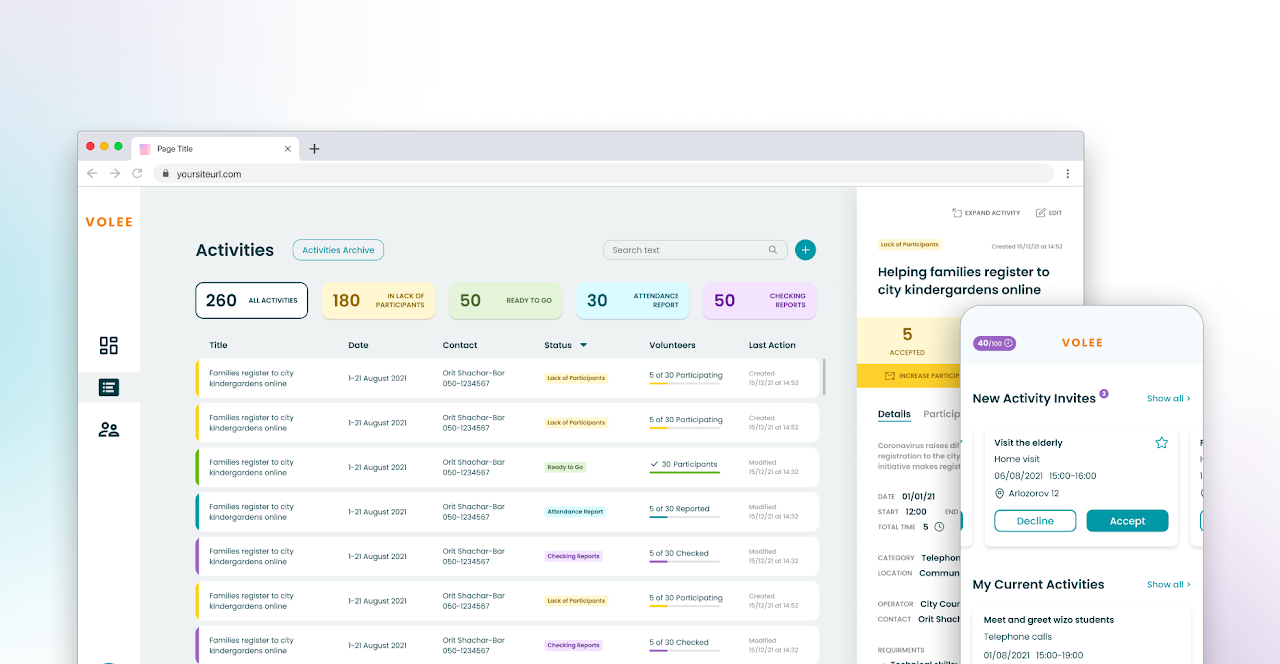This screenshot has height=664, width=1280.
Task: Close the Page Title browser tab
Action: pyautogui.click(x=288, y=148)
